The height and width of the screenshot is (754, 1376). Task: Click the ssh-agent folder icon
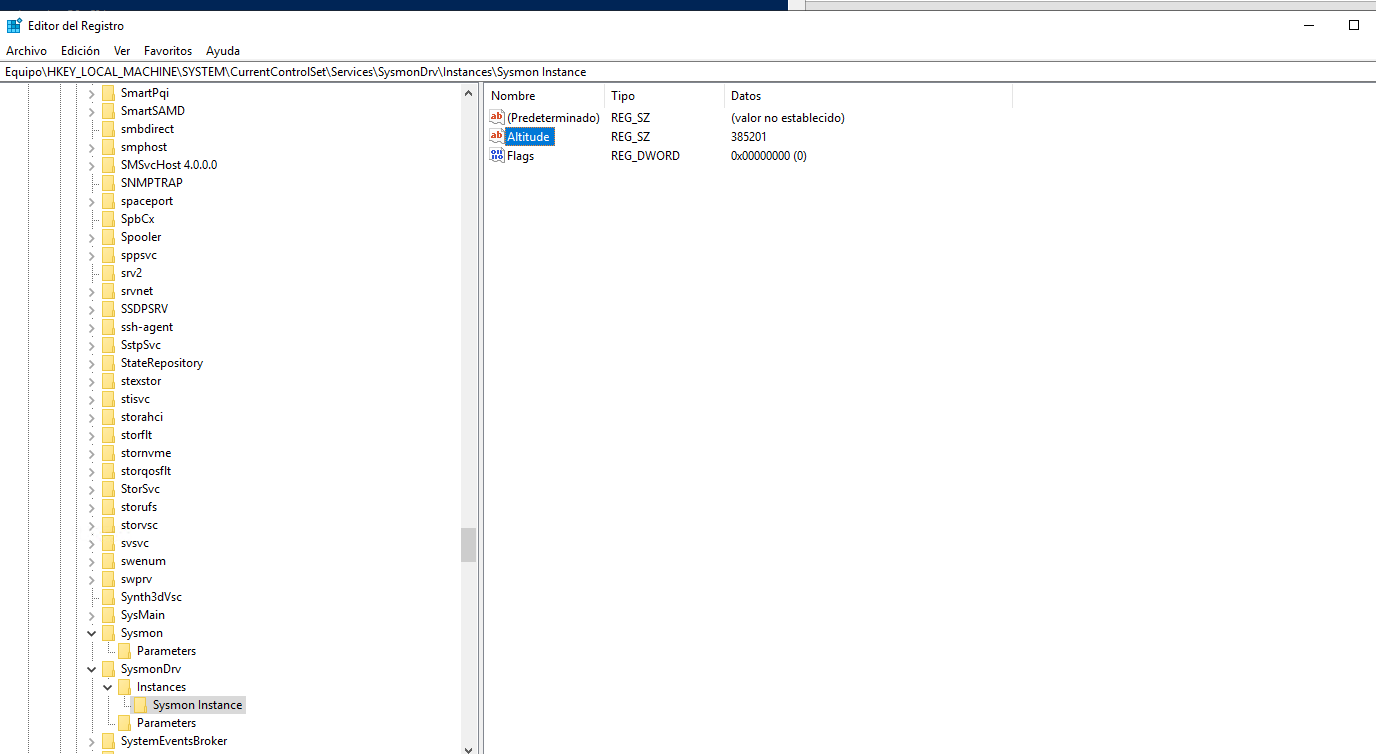[109, 327]
